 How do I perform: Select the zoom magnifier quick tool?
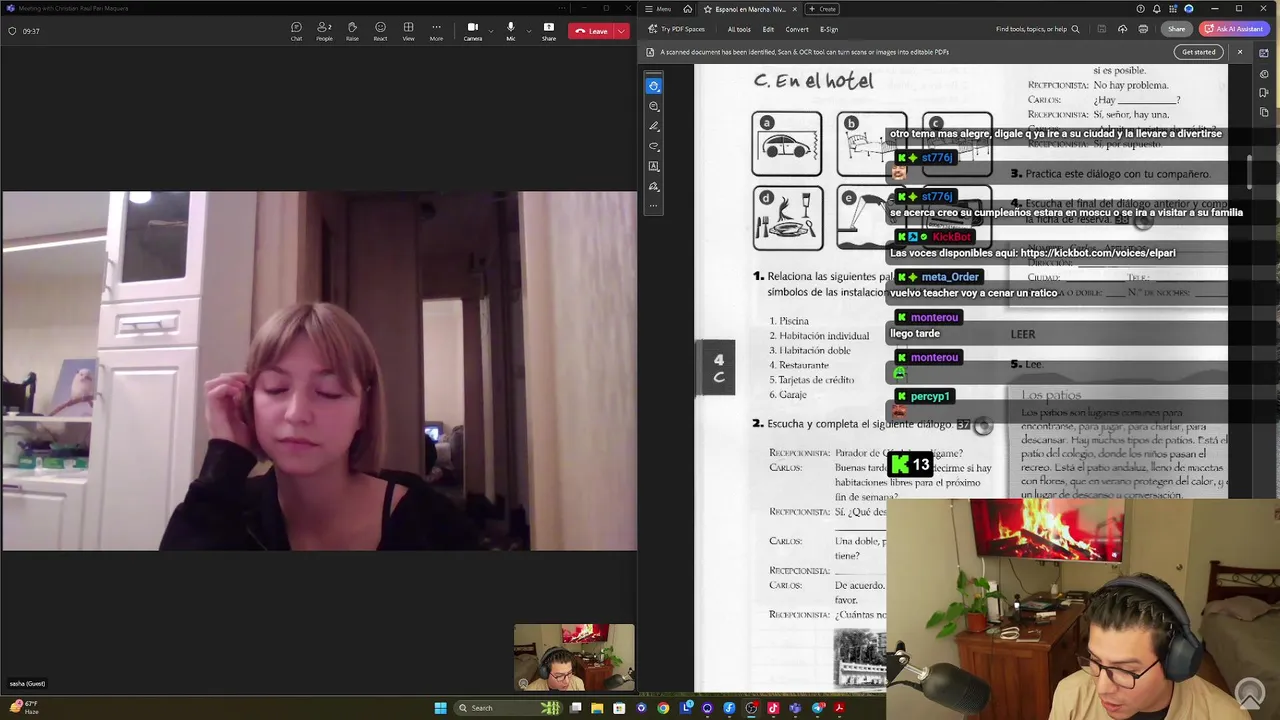[654, 106]
